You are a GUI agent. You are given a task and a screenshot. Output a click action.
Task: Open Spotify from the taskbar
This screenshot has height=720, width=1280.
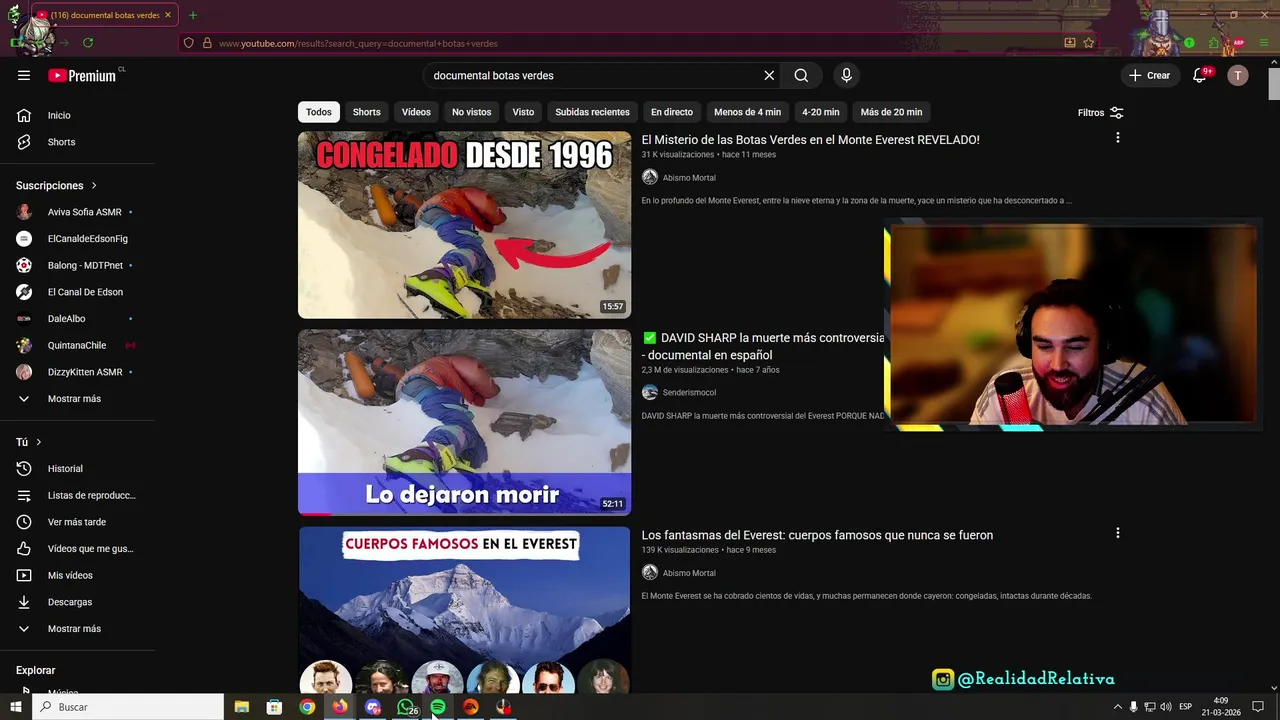tap(438, 707)
